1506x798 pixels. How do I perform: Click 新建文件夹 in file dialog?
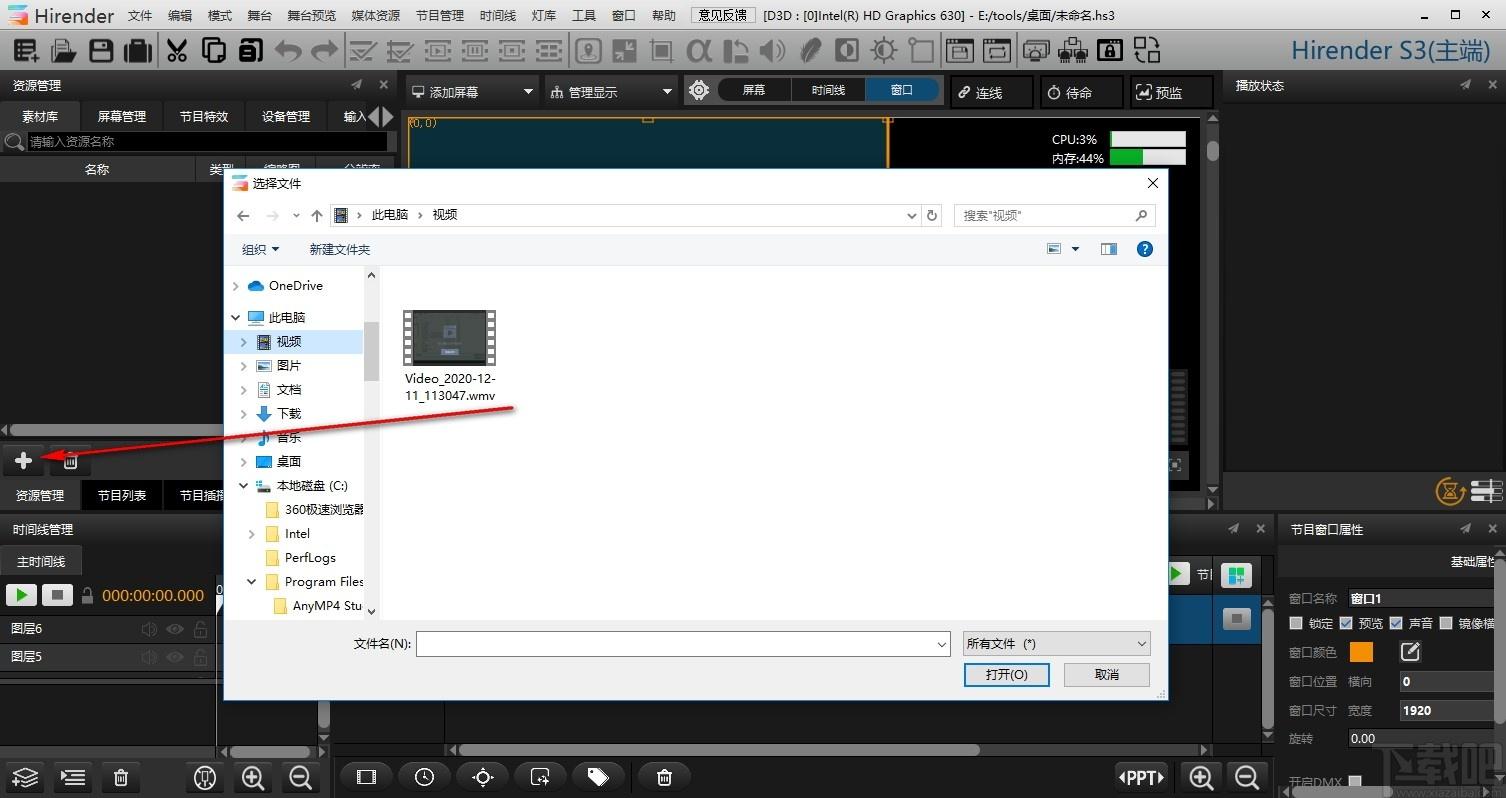340,249
